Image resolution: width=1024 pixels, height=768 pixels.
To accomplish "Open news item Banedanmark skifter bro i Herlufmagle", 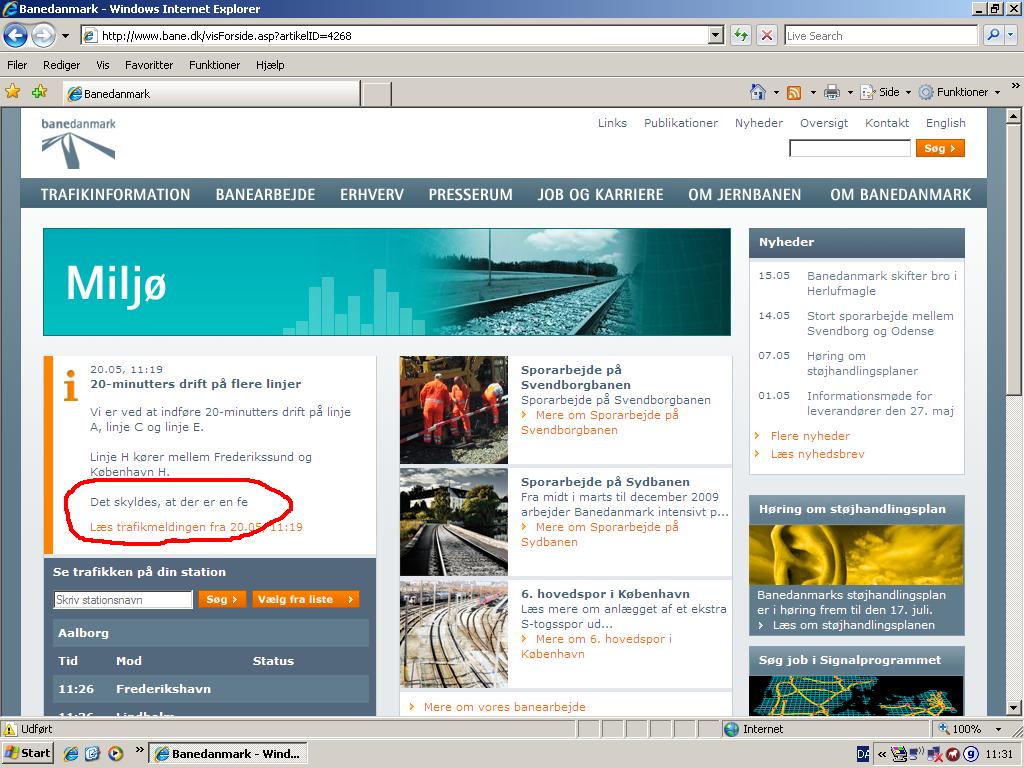I will tap(882, 283).
